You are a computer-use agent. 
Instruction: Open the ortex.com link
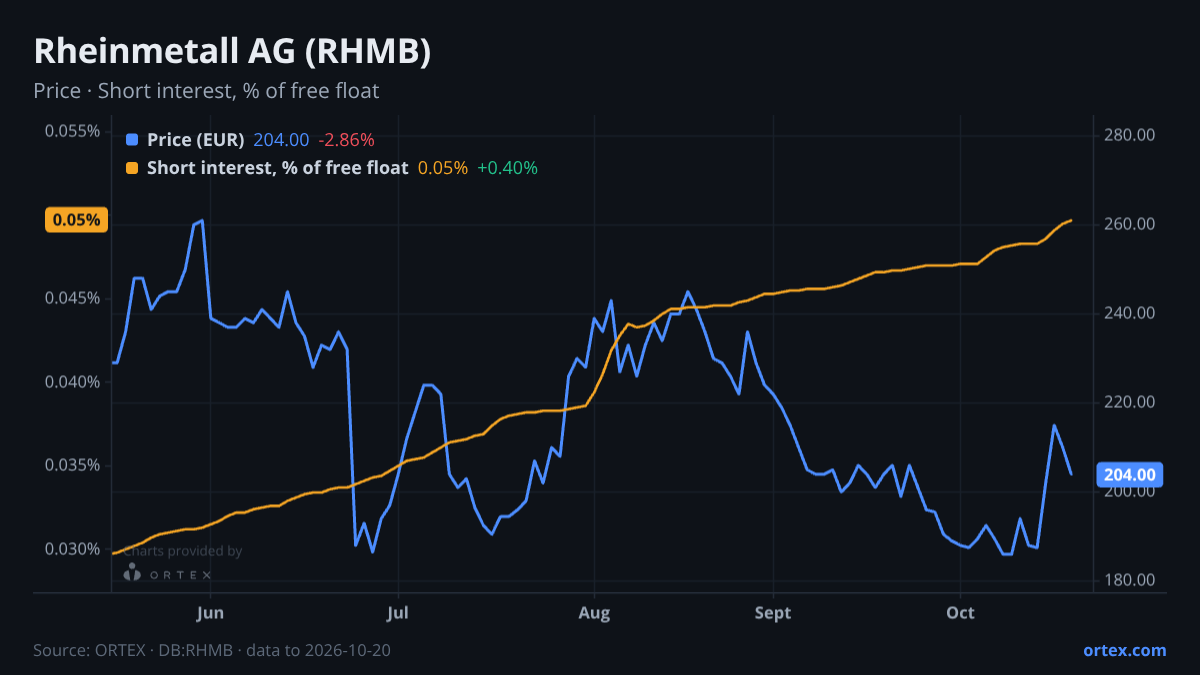click(x=1124, y=650)
